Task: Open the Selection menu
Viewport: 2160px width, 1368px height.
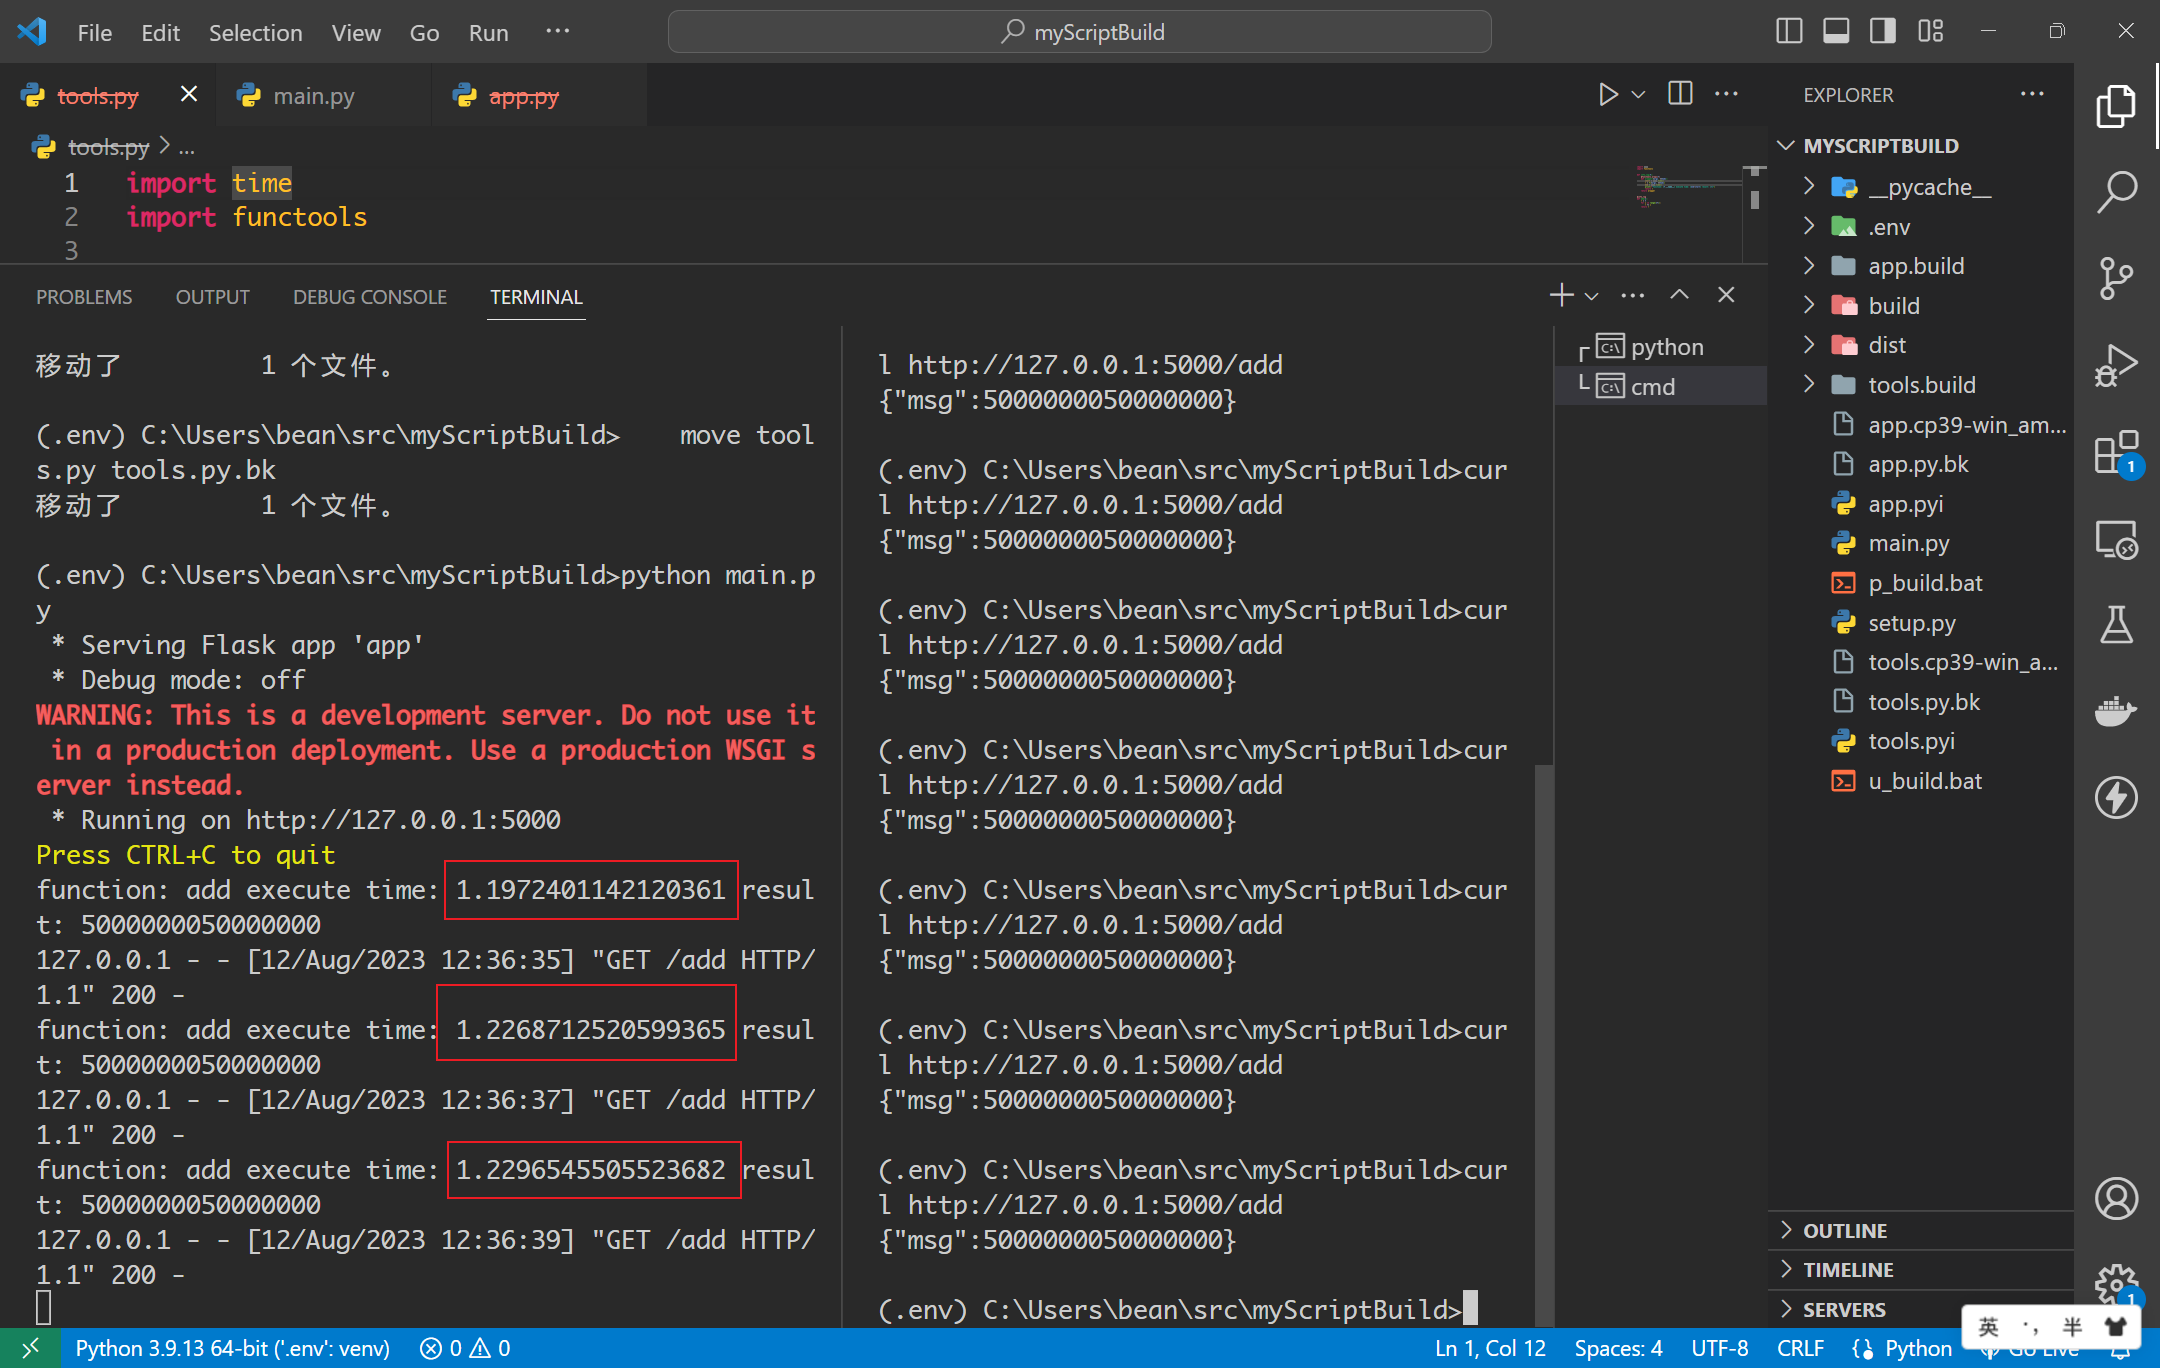Action: tap(255, 32)
